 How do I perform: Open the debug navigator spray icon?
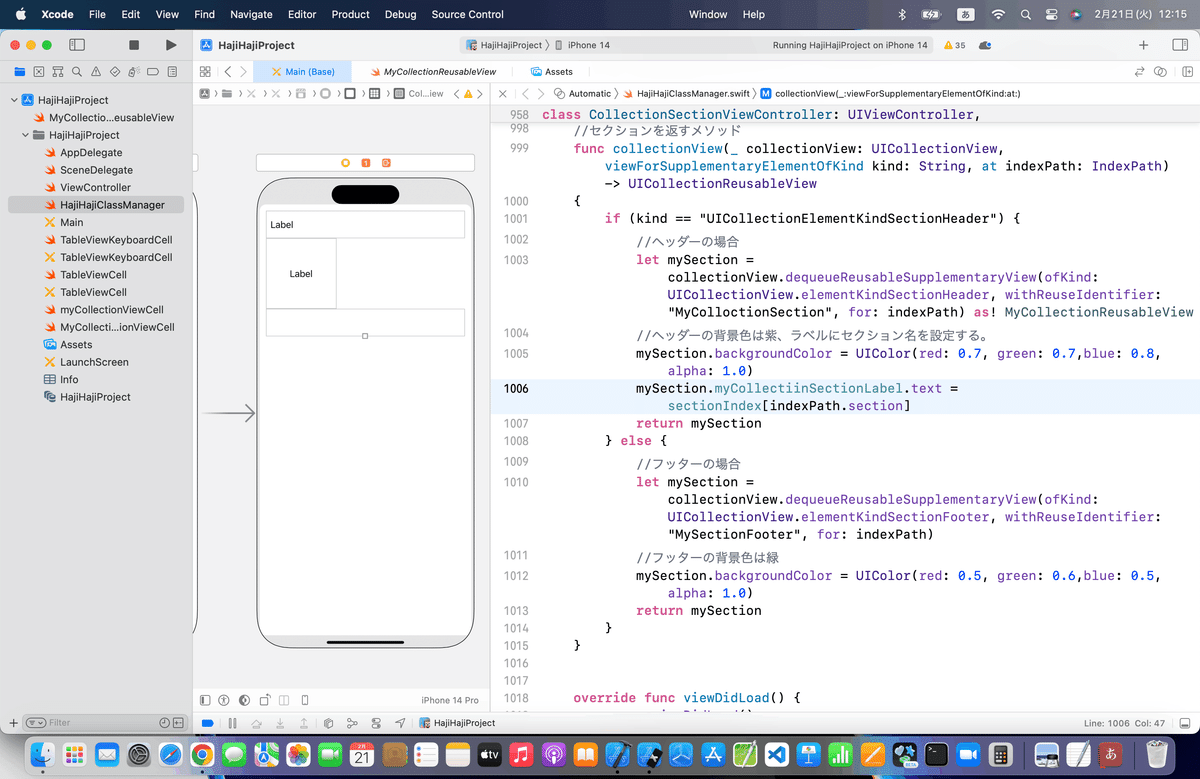134,71
